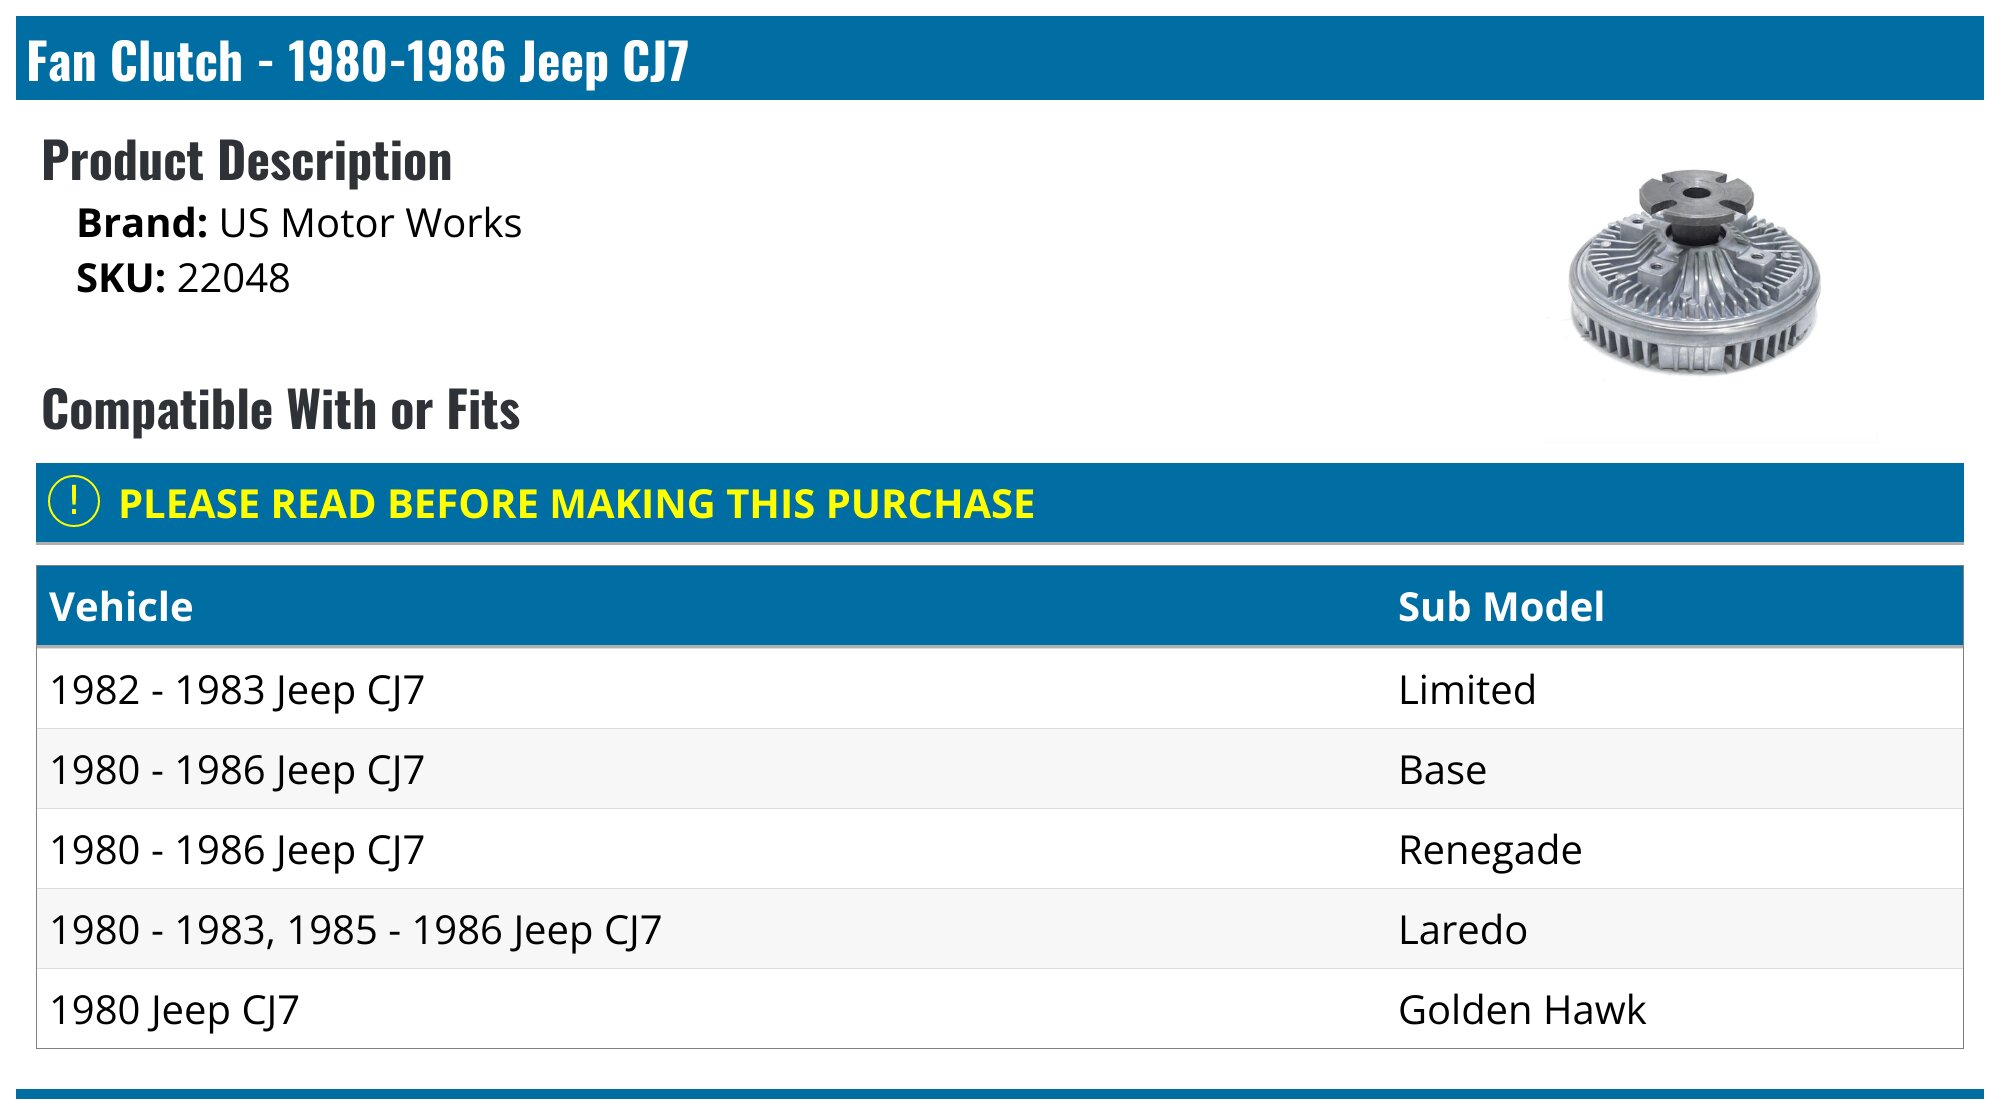The width and height of the screenshot is (2000, 1115).
Task: Click the Brand label text
Action: pos(142,223)
